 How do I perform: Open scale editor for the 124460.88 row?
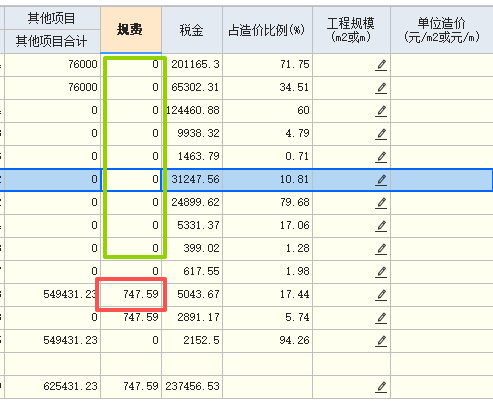381,111
